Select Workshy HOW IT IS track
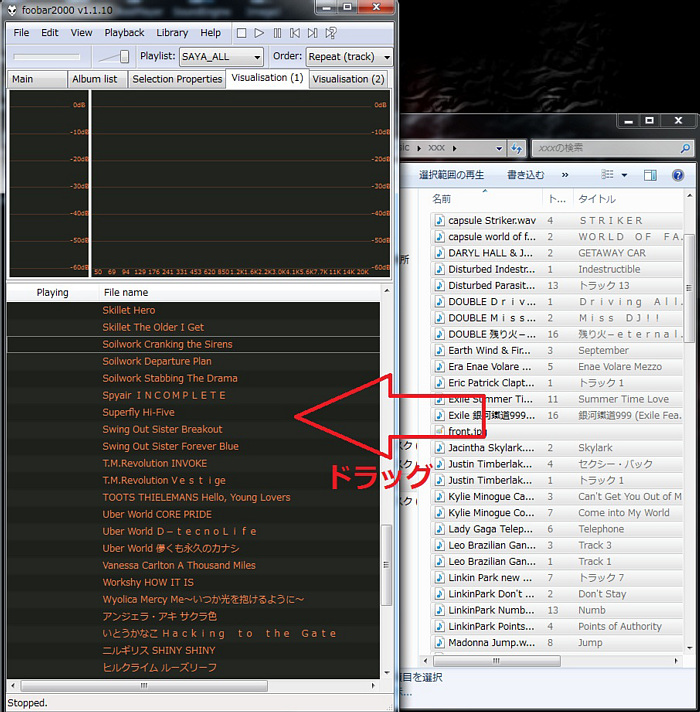The image size is (700, 712). pos(193,582)
